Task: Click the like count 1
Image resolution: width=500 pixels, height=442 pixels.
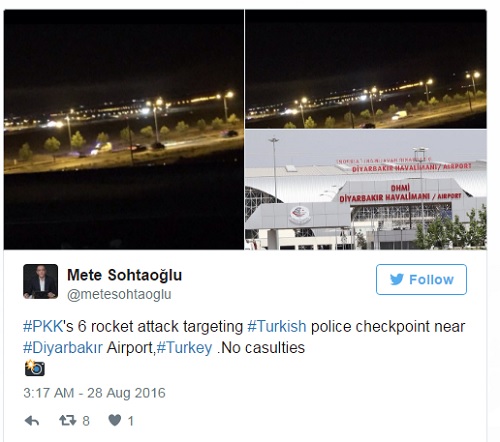Action: (131, 421)
